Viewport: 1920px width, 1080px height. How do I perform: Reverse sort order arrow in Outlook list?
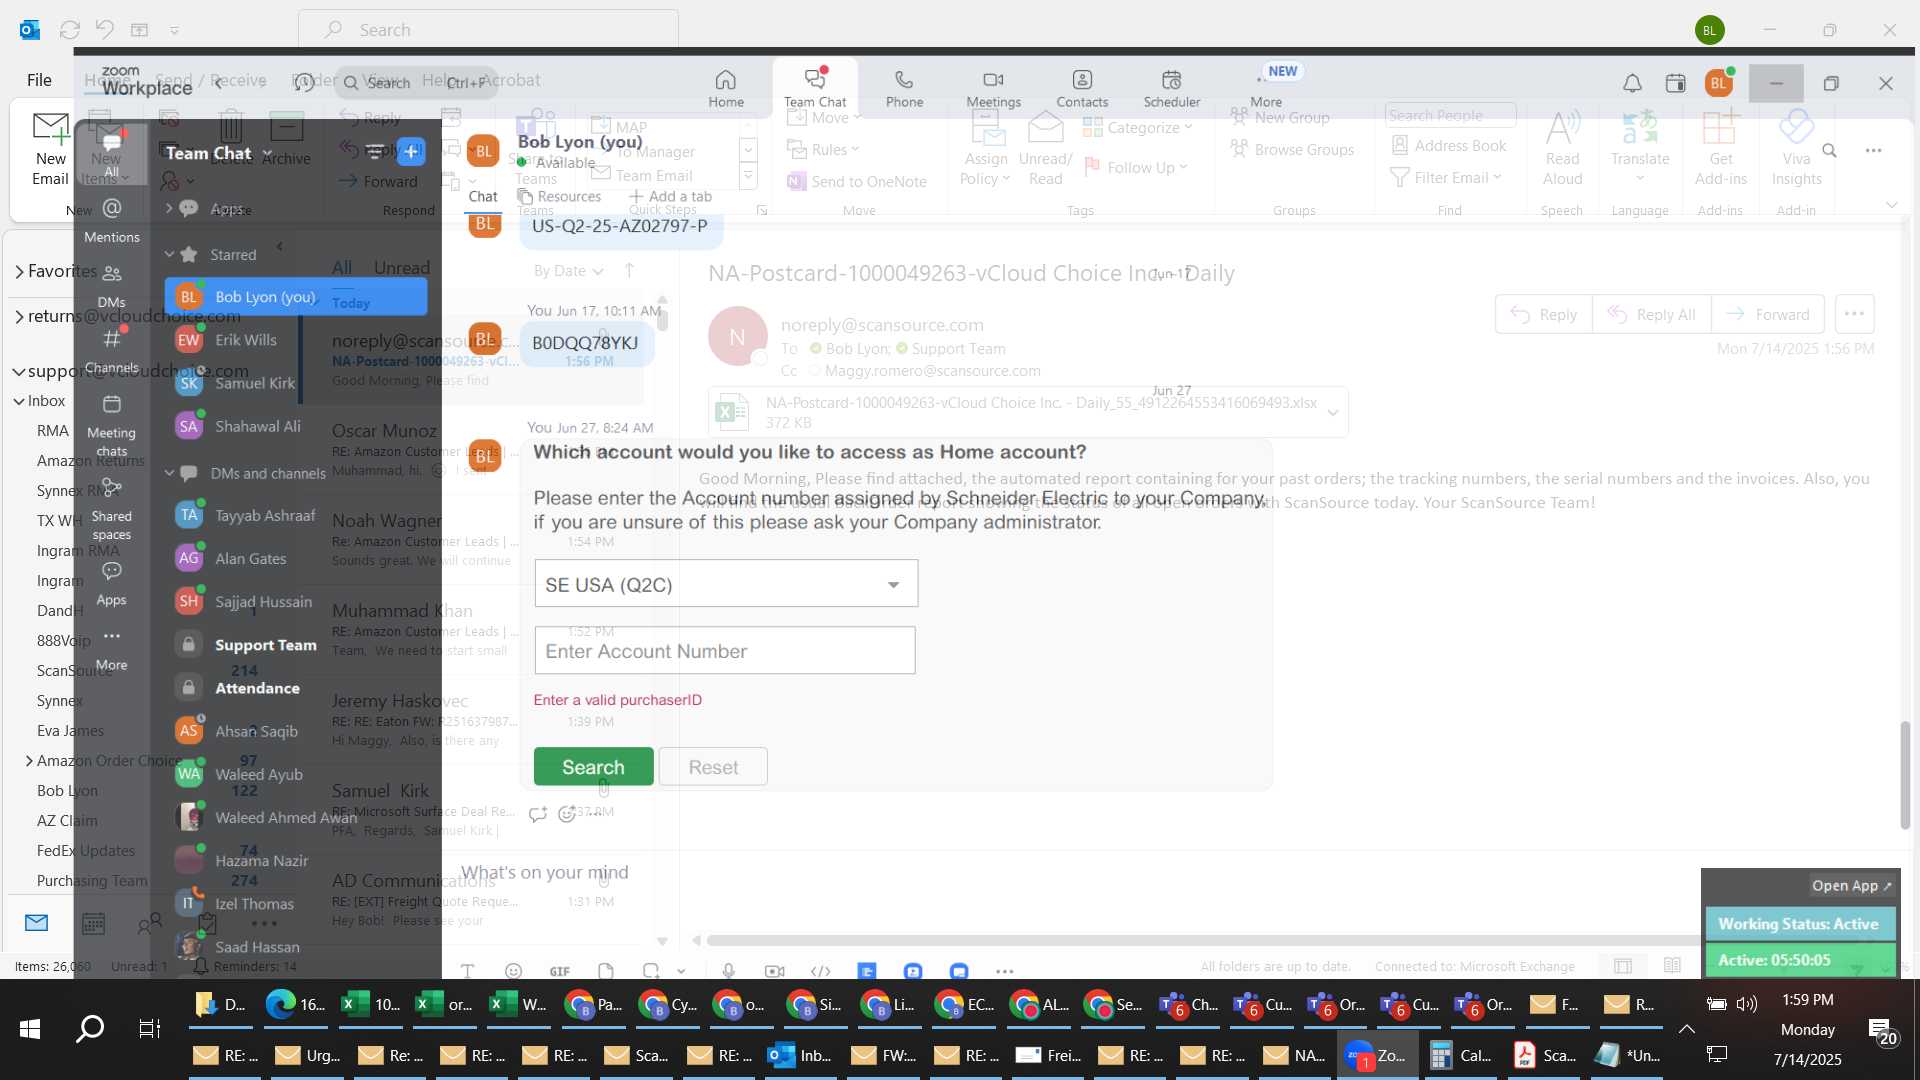[x=629, y=270]
